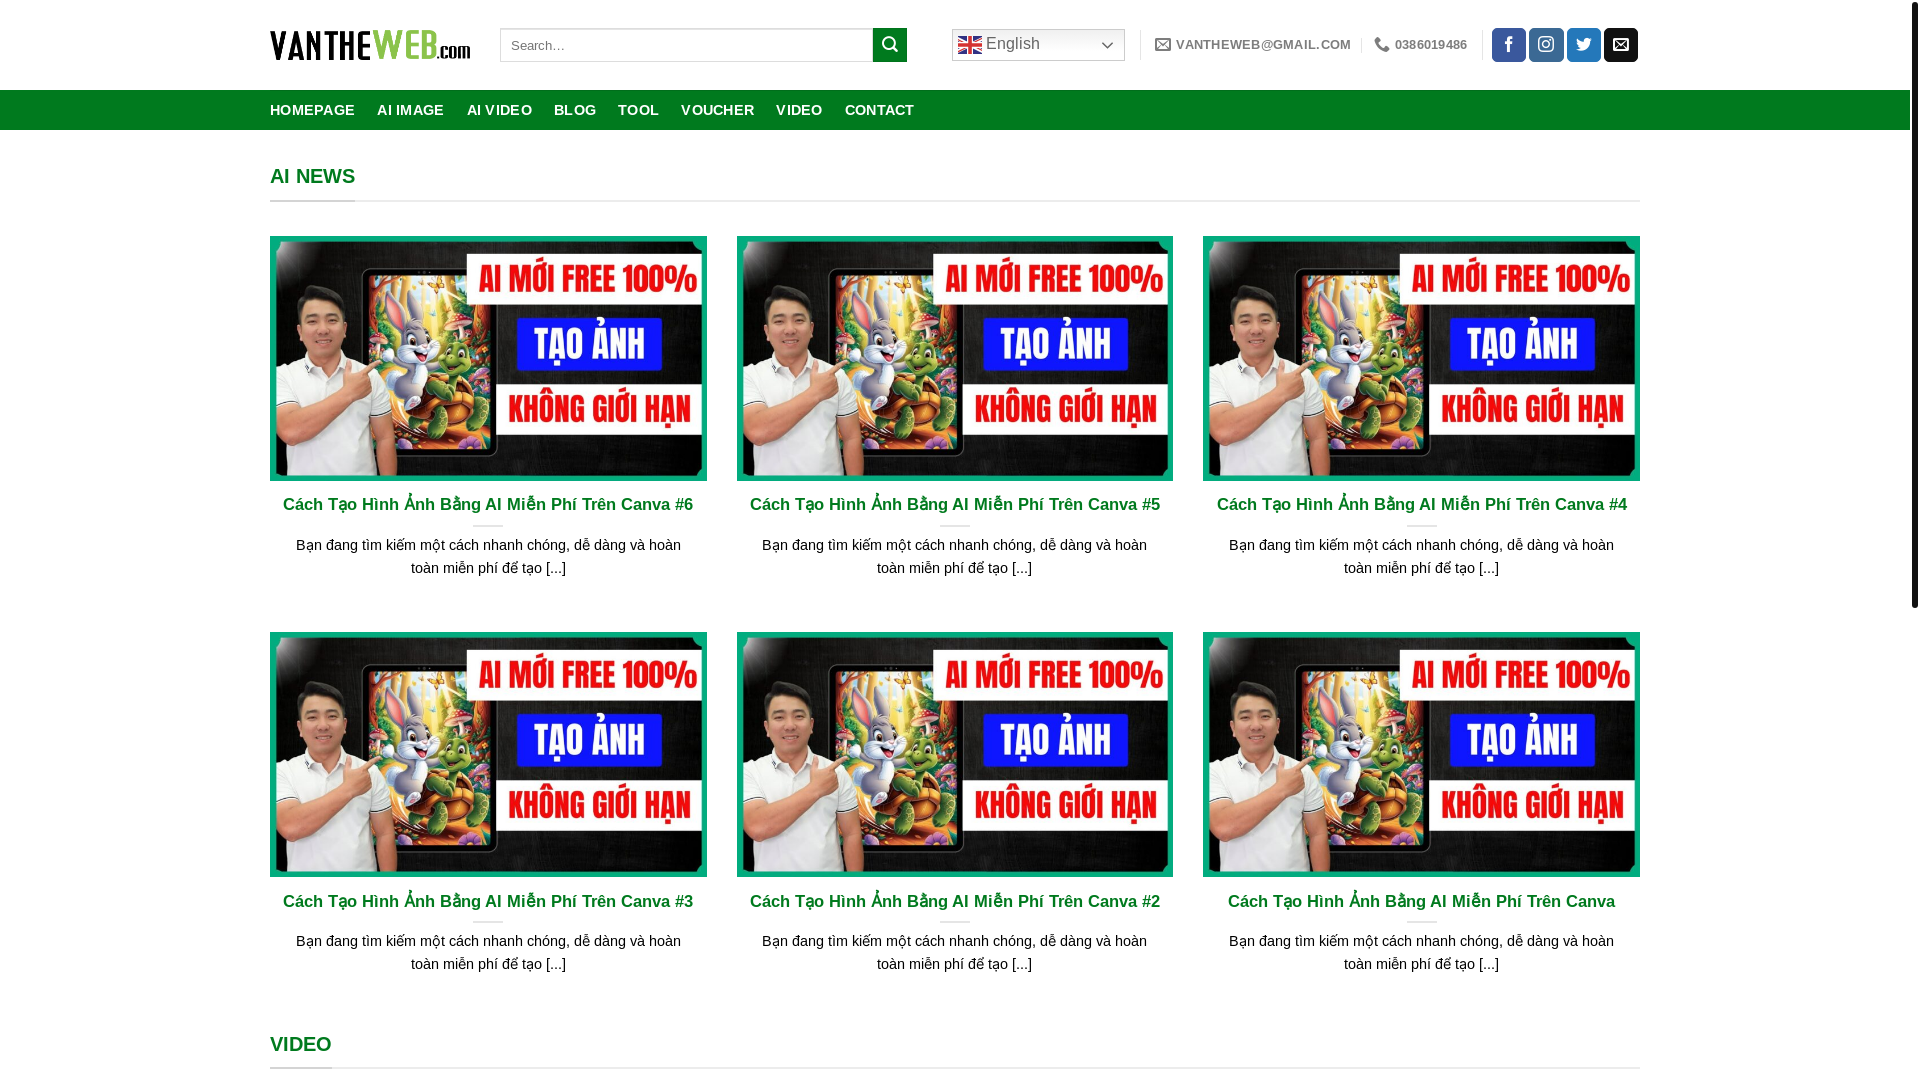Click the search magnifier button

890,45
